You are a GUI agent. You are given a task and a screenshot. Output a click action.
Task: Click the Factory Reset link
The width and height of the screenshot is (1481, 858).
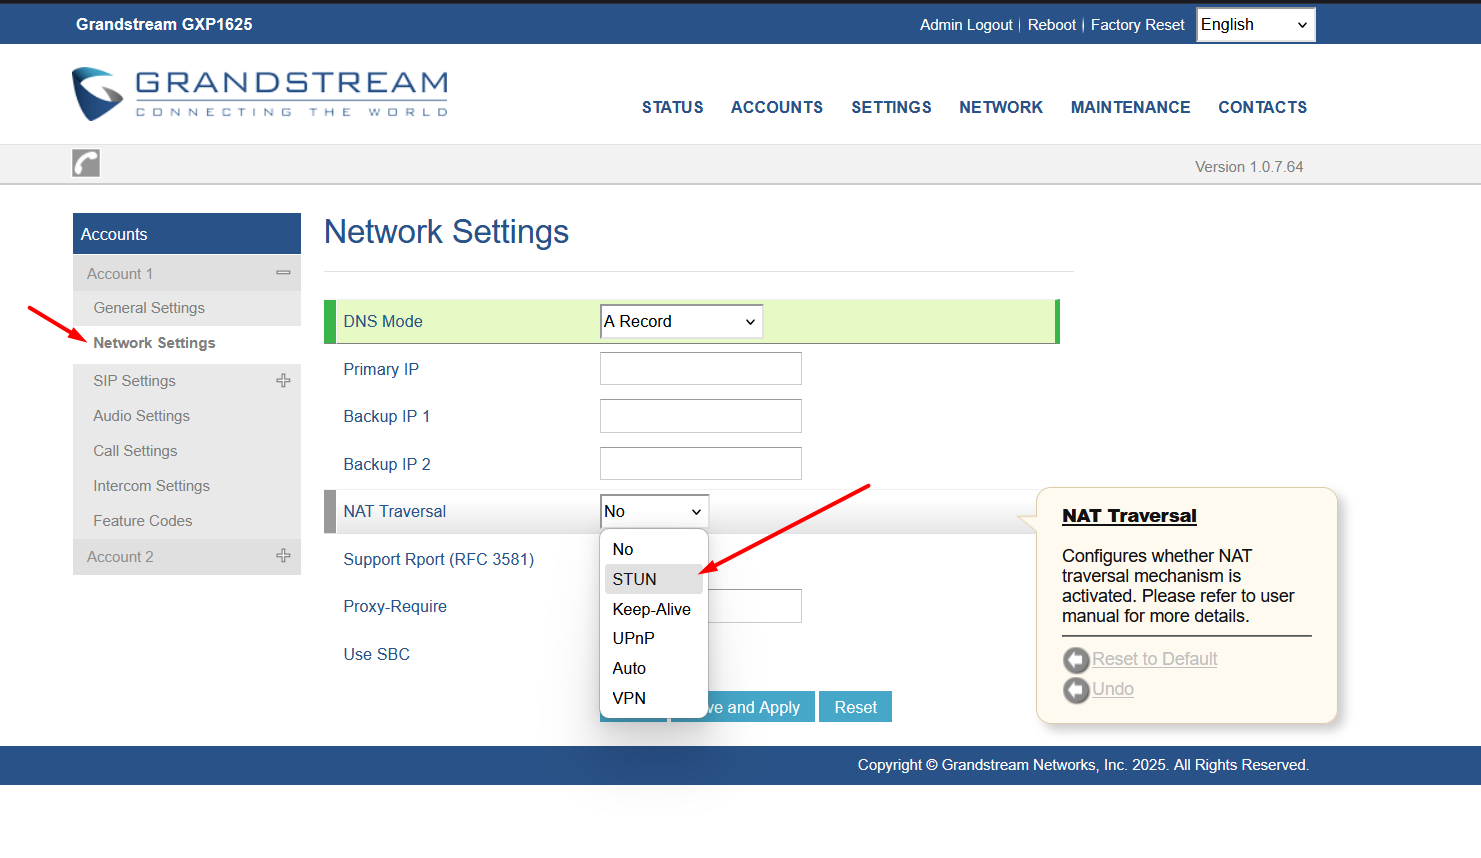pyautogui.click(x=1138, y=25)
